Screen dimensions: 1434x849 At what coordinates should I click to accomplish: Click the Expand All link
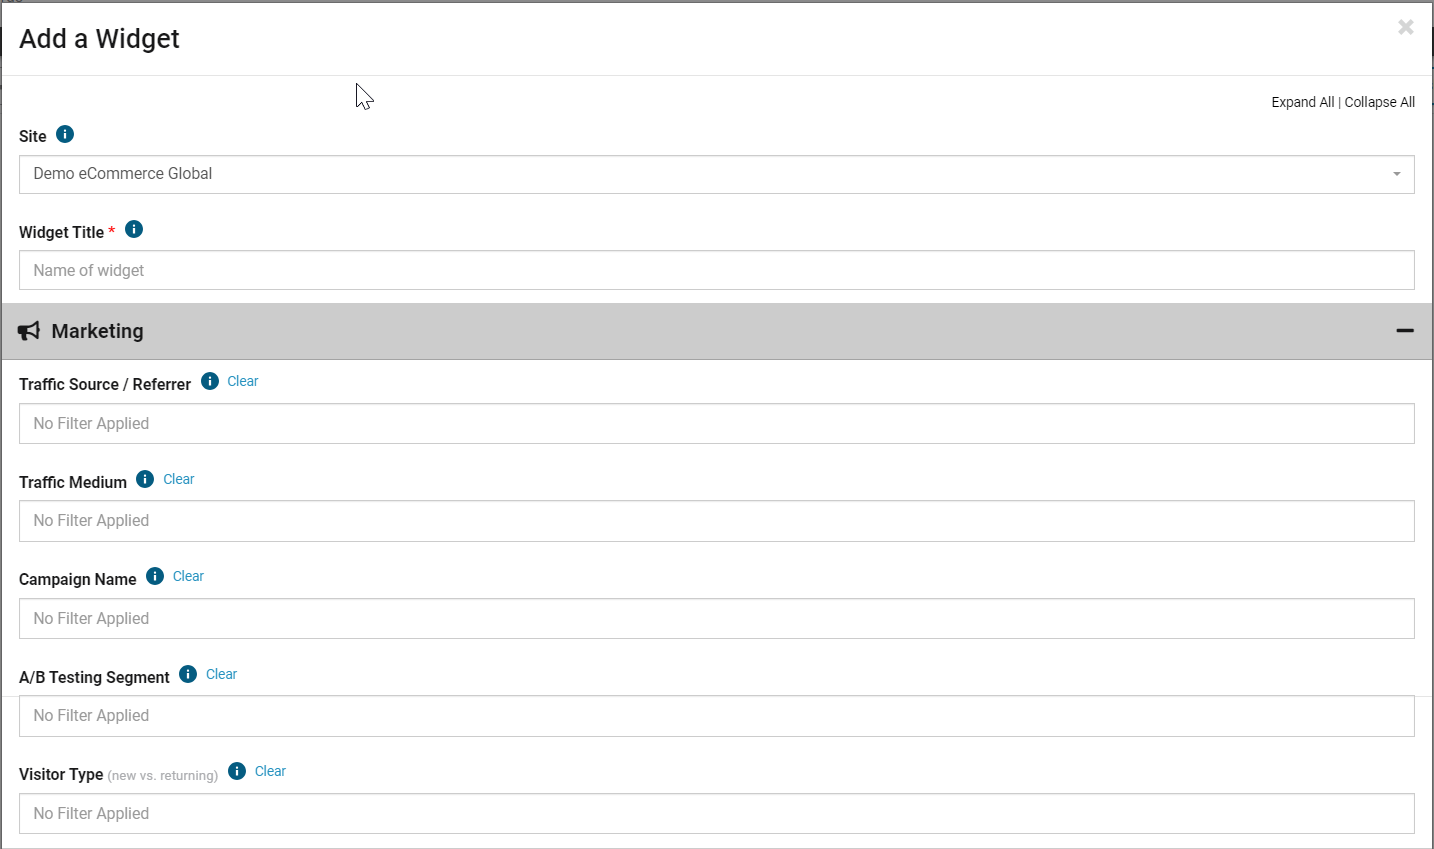coord(1302,101)
